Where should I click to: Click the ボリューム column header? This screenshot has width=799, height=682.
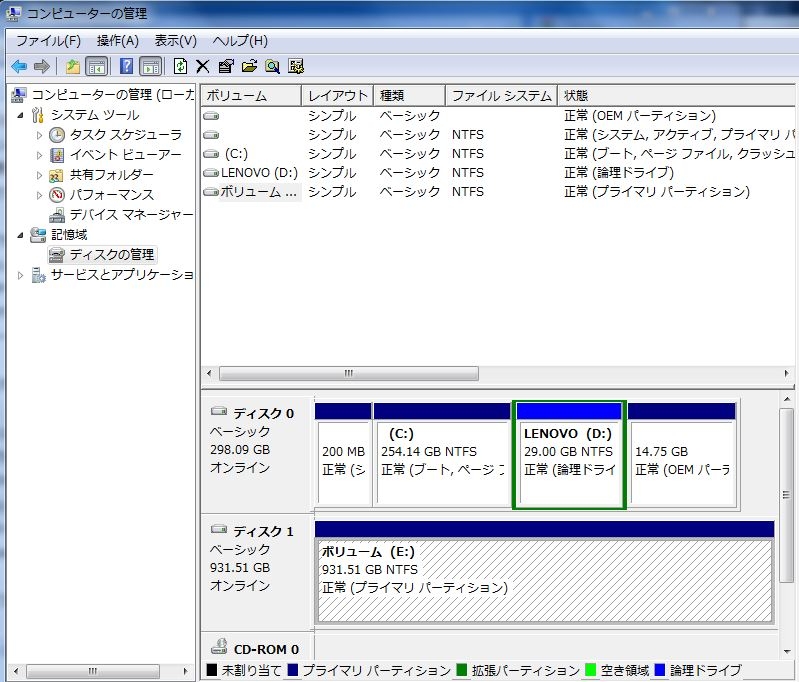coord(251,96)
